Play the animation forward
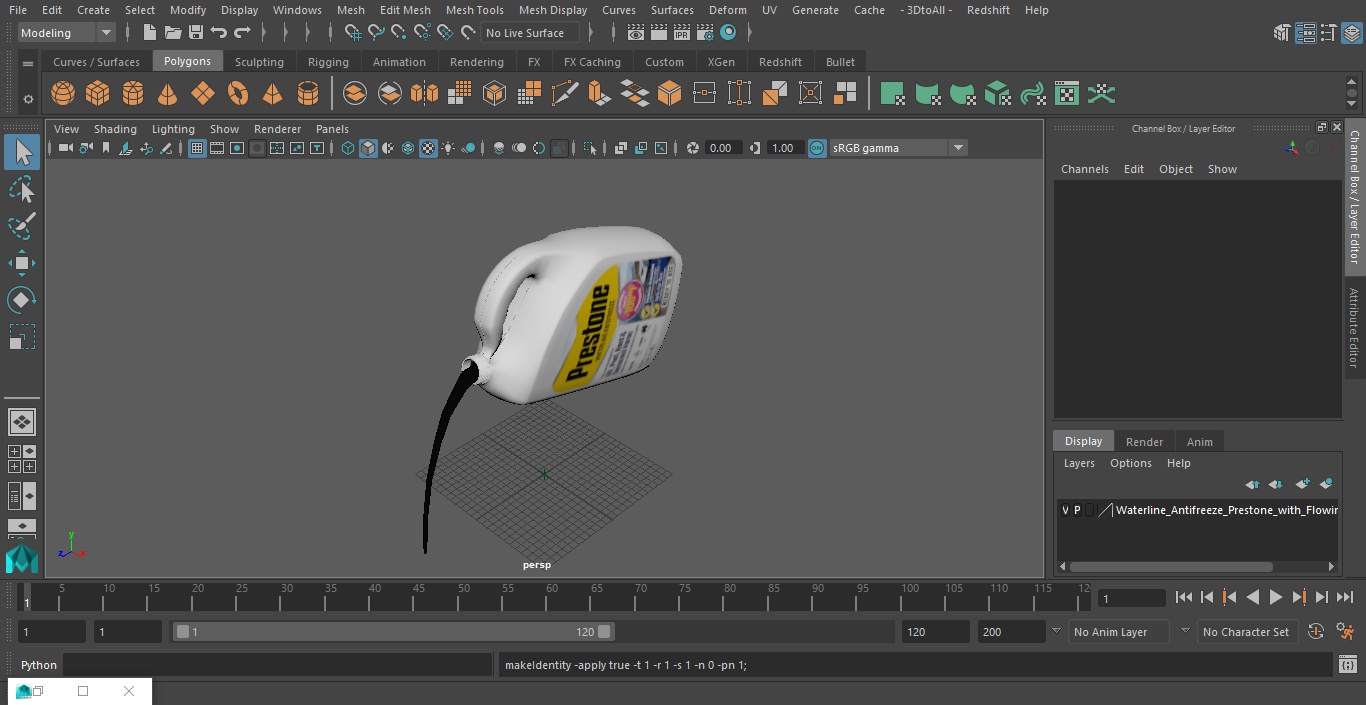The width and height of the screenshot is (1366, 705). (x=1276, y=597)
